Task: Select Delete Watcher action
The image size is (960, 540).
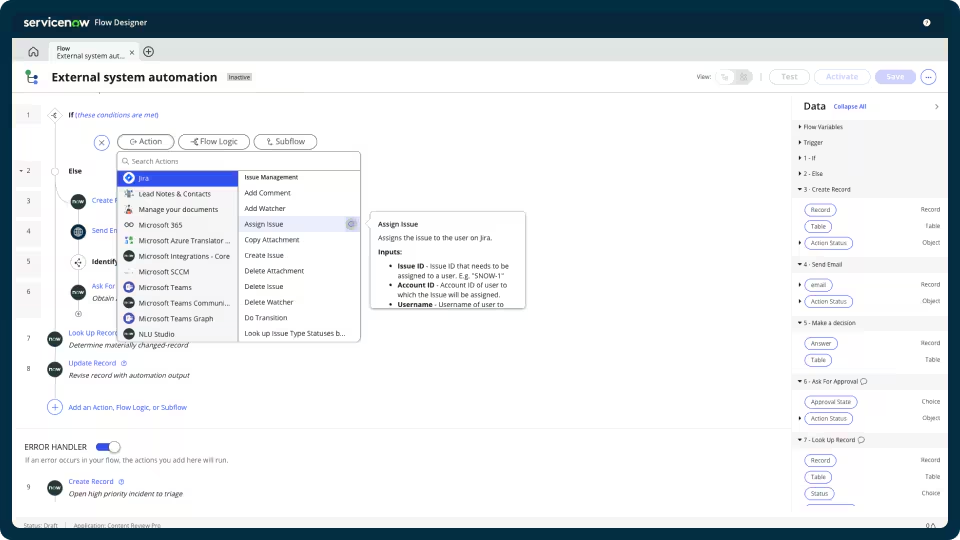Action: 269,302
